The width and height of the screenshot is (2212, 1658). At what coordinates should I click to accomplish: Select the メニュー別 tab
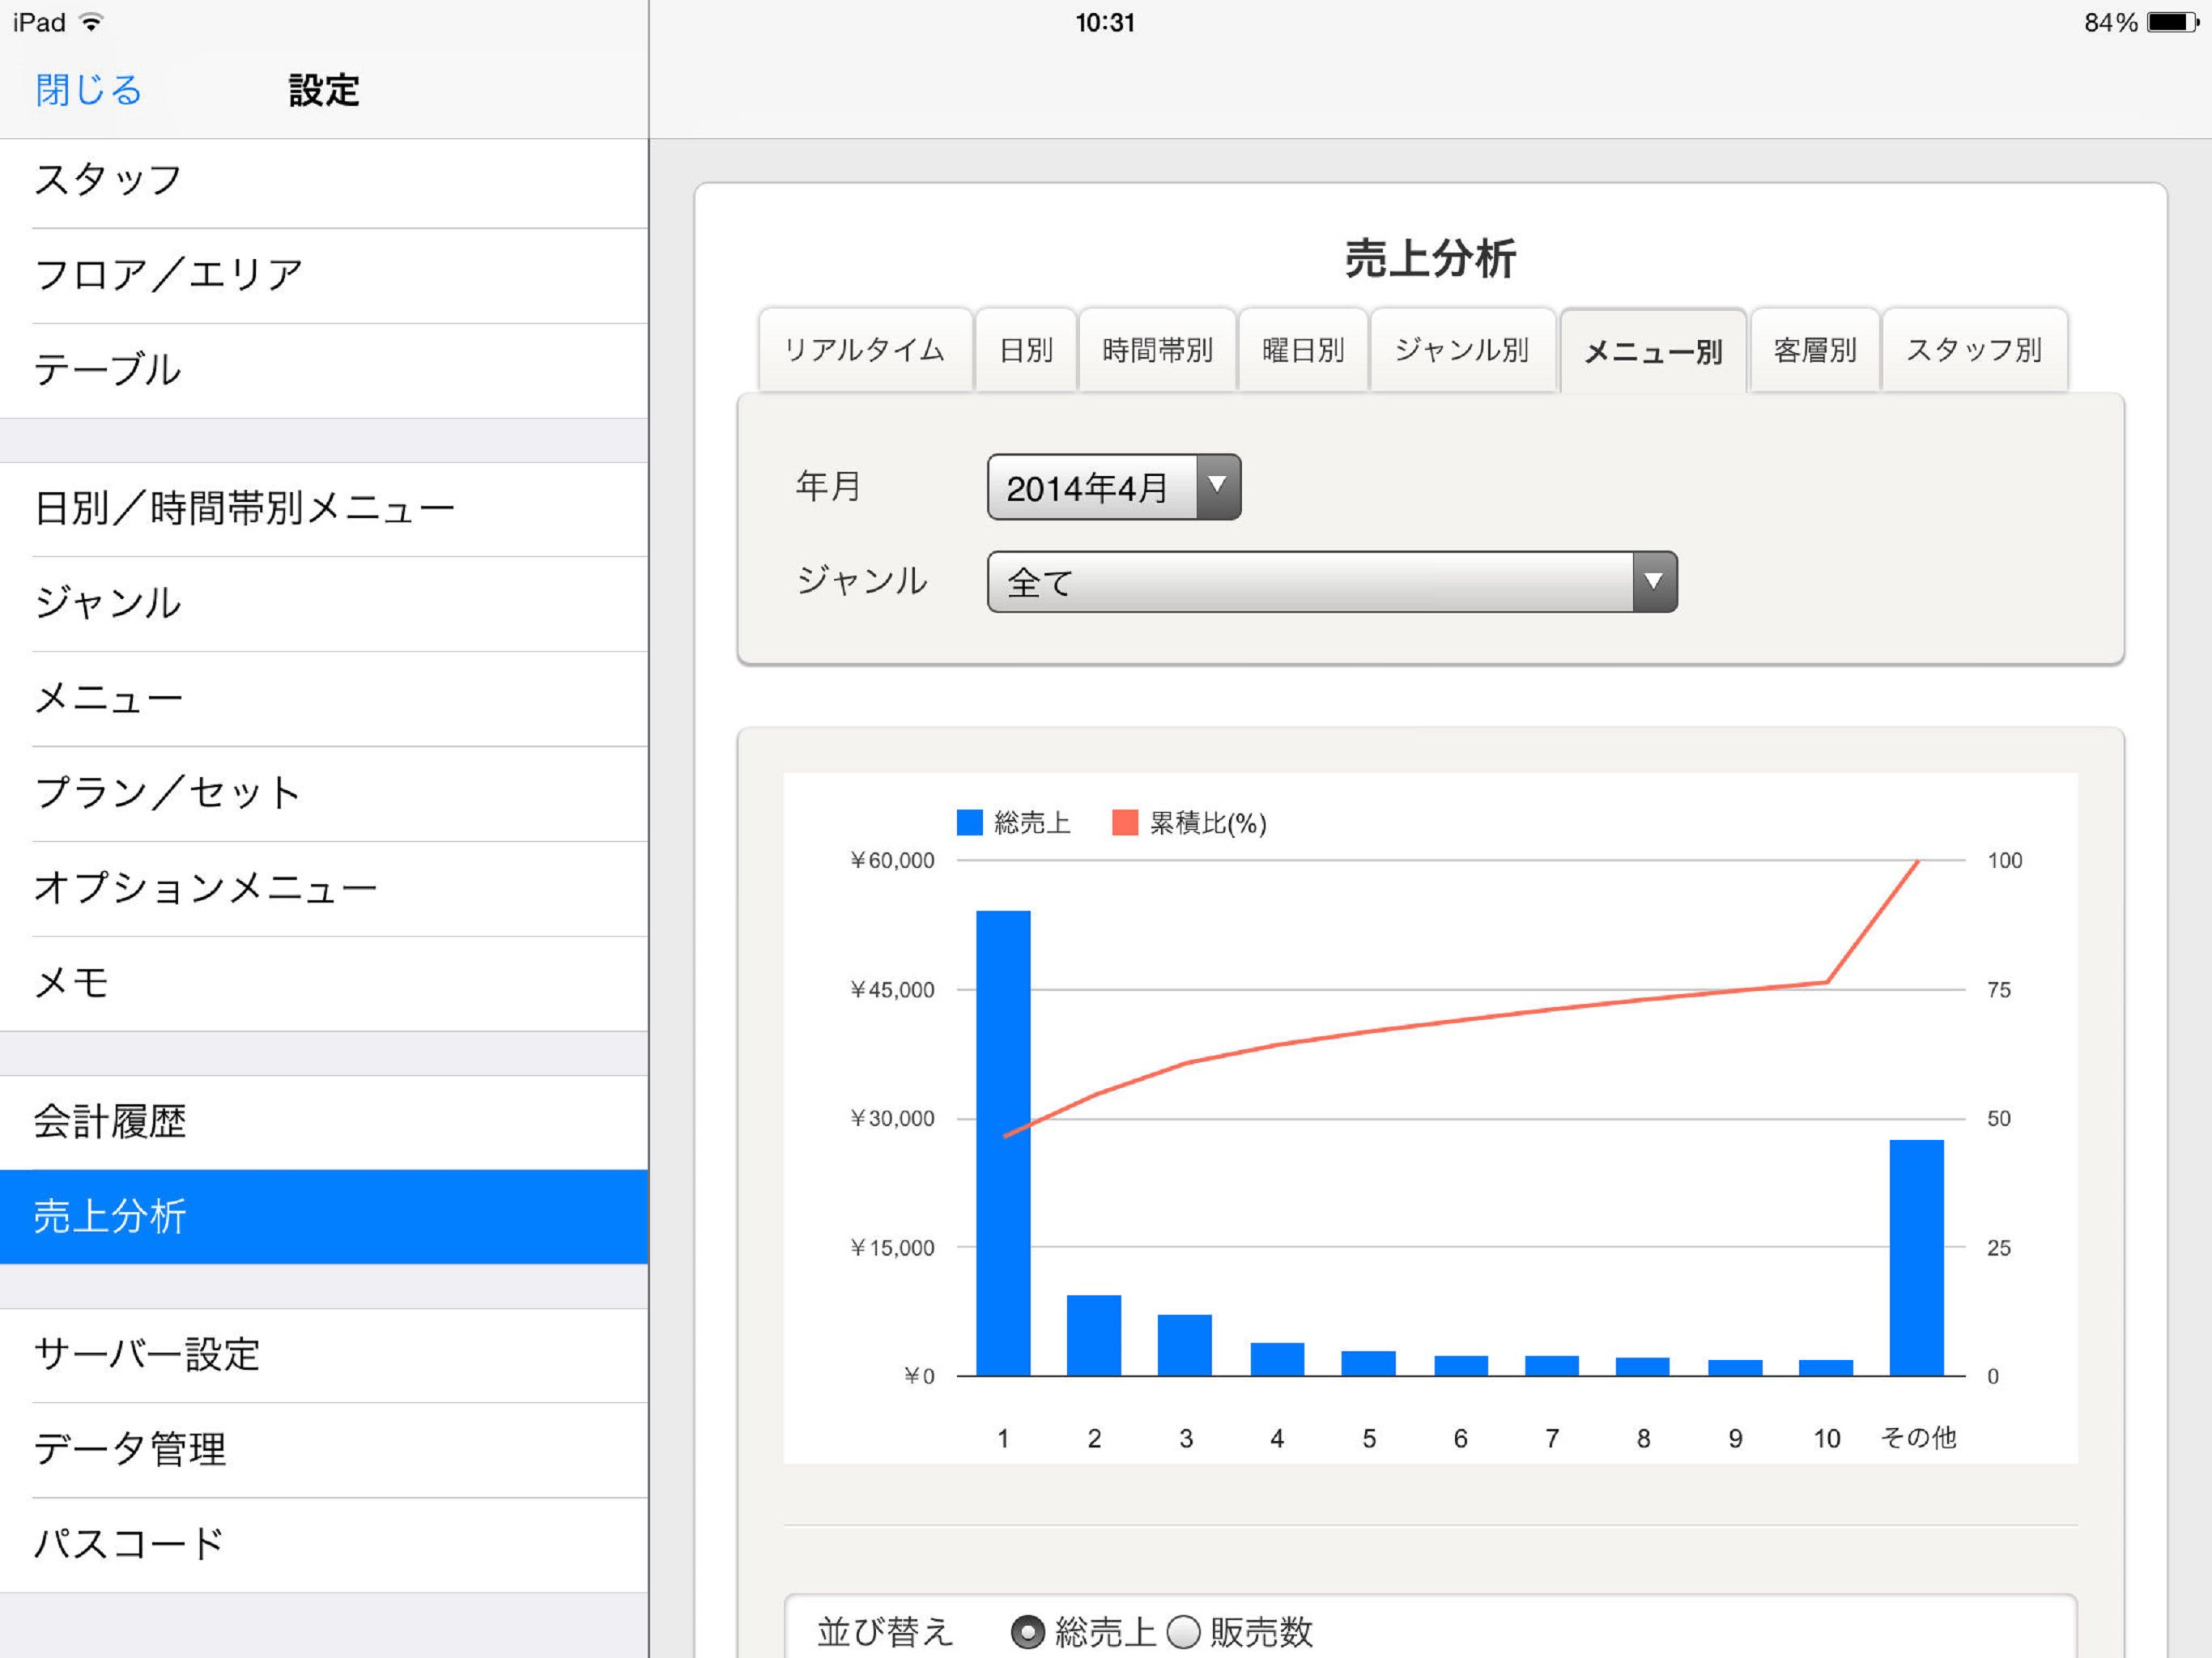tap(1653, 351)
